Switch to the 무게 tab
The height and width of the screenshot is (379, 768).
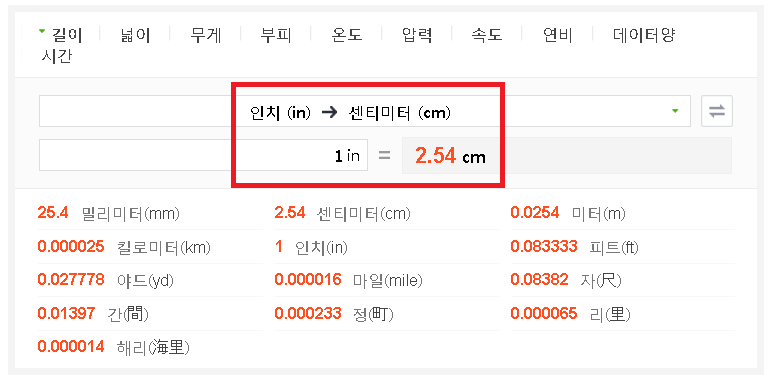(206, 35)
